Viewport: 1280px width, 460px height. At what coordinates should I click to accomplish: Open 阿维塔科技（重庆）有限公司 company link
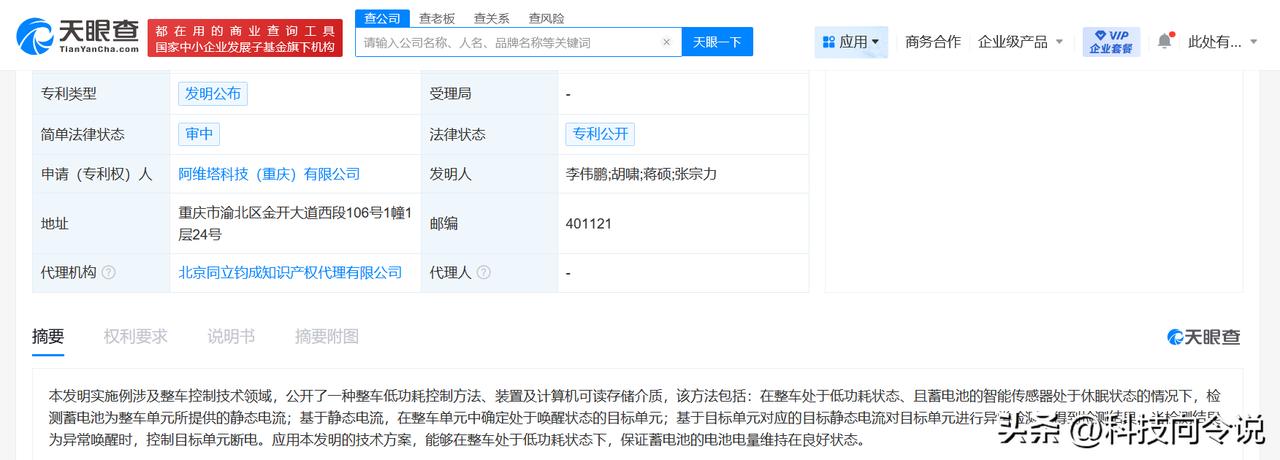(269, 174)
